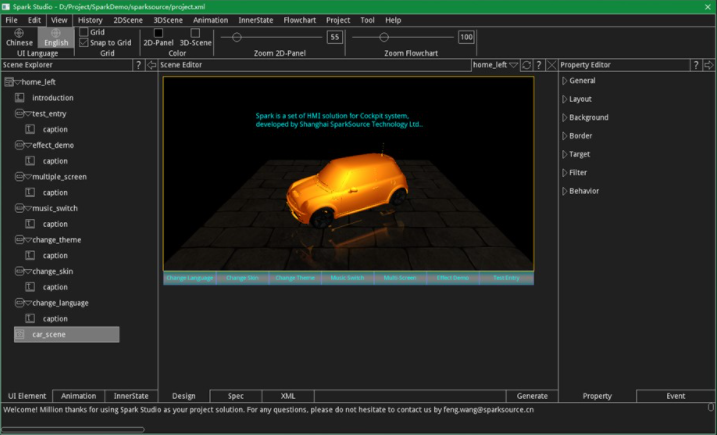Click the car_scene node icon
The height and width of the screenshot is (435, 717).
click(19, 334)
